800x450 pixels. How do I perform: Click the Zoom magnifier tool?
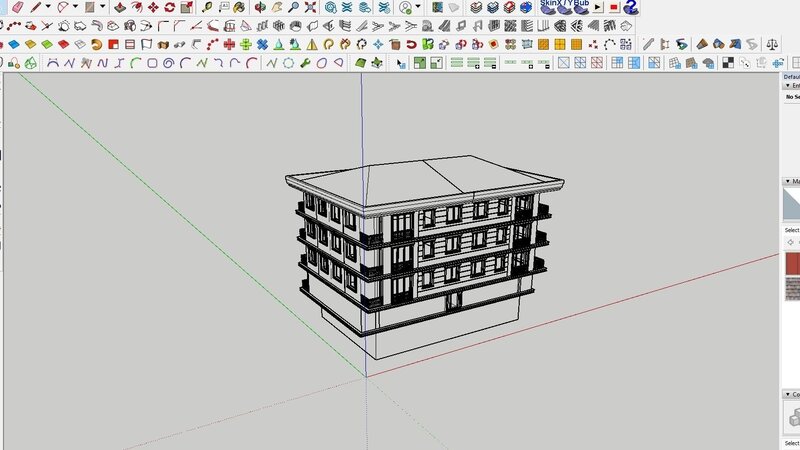tap(291, 7)
